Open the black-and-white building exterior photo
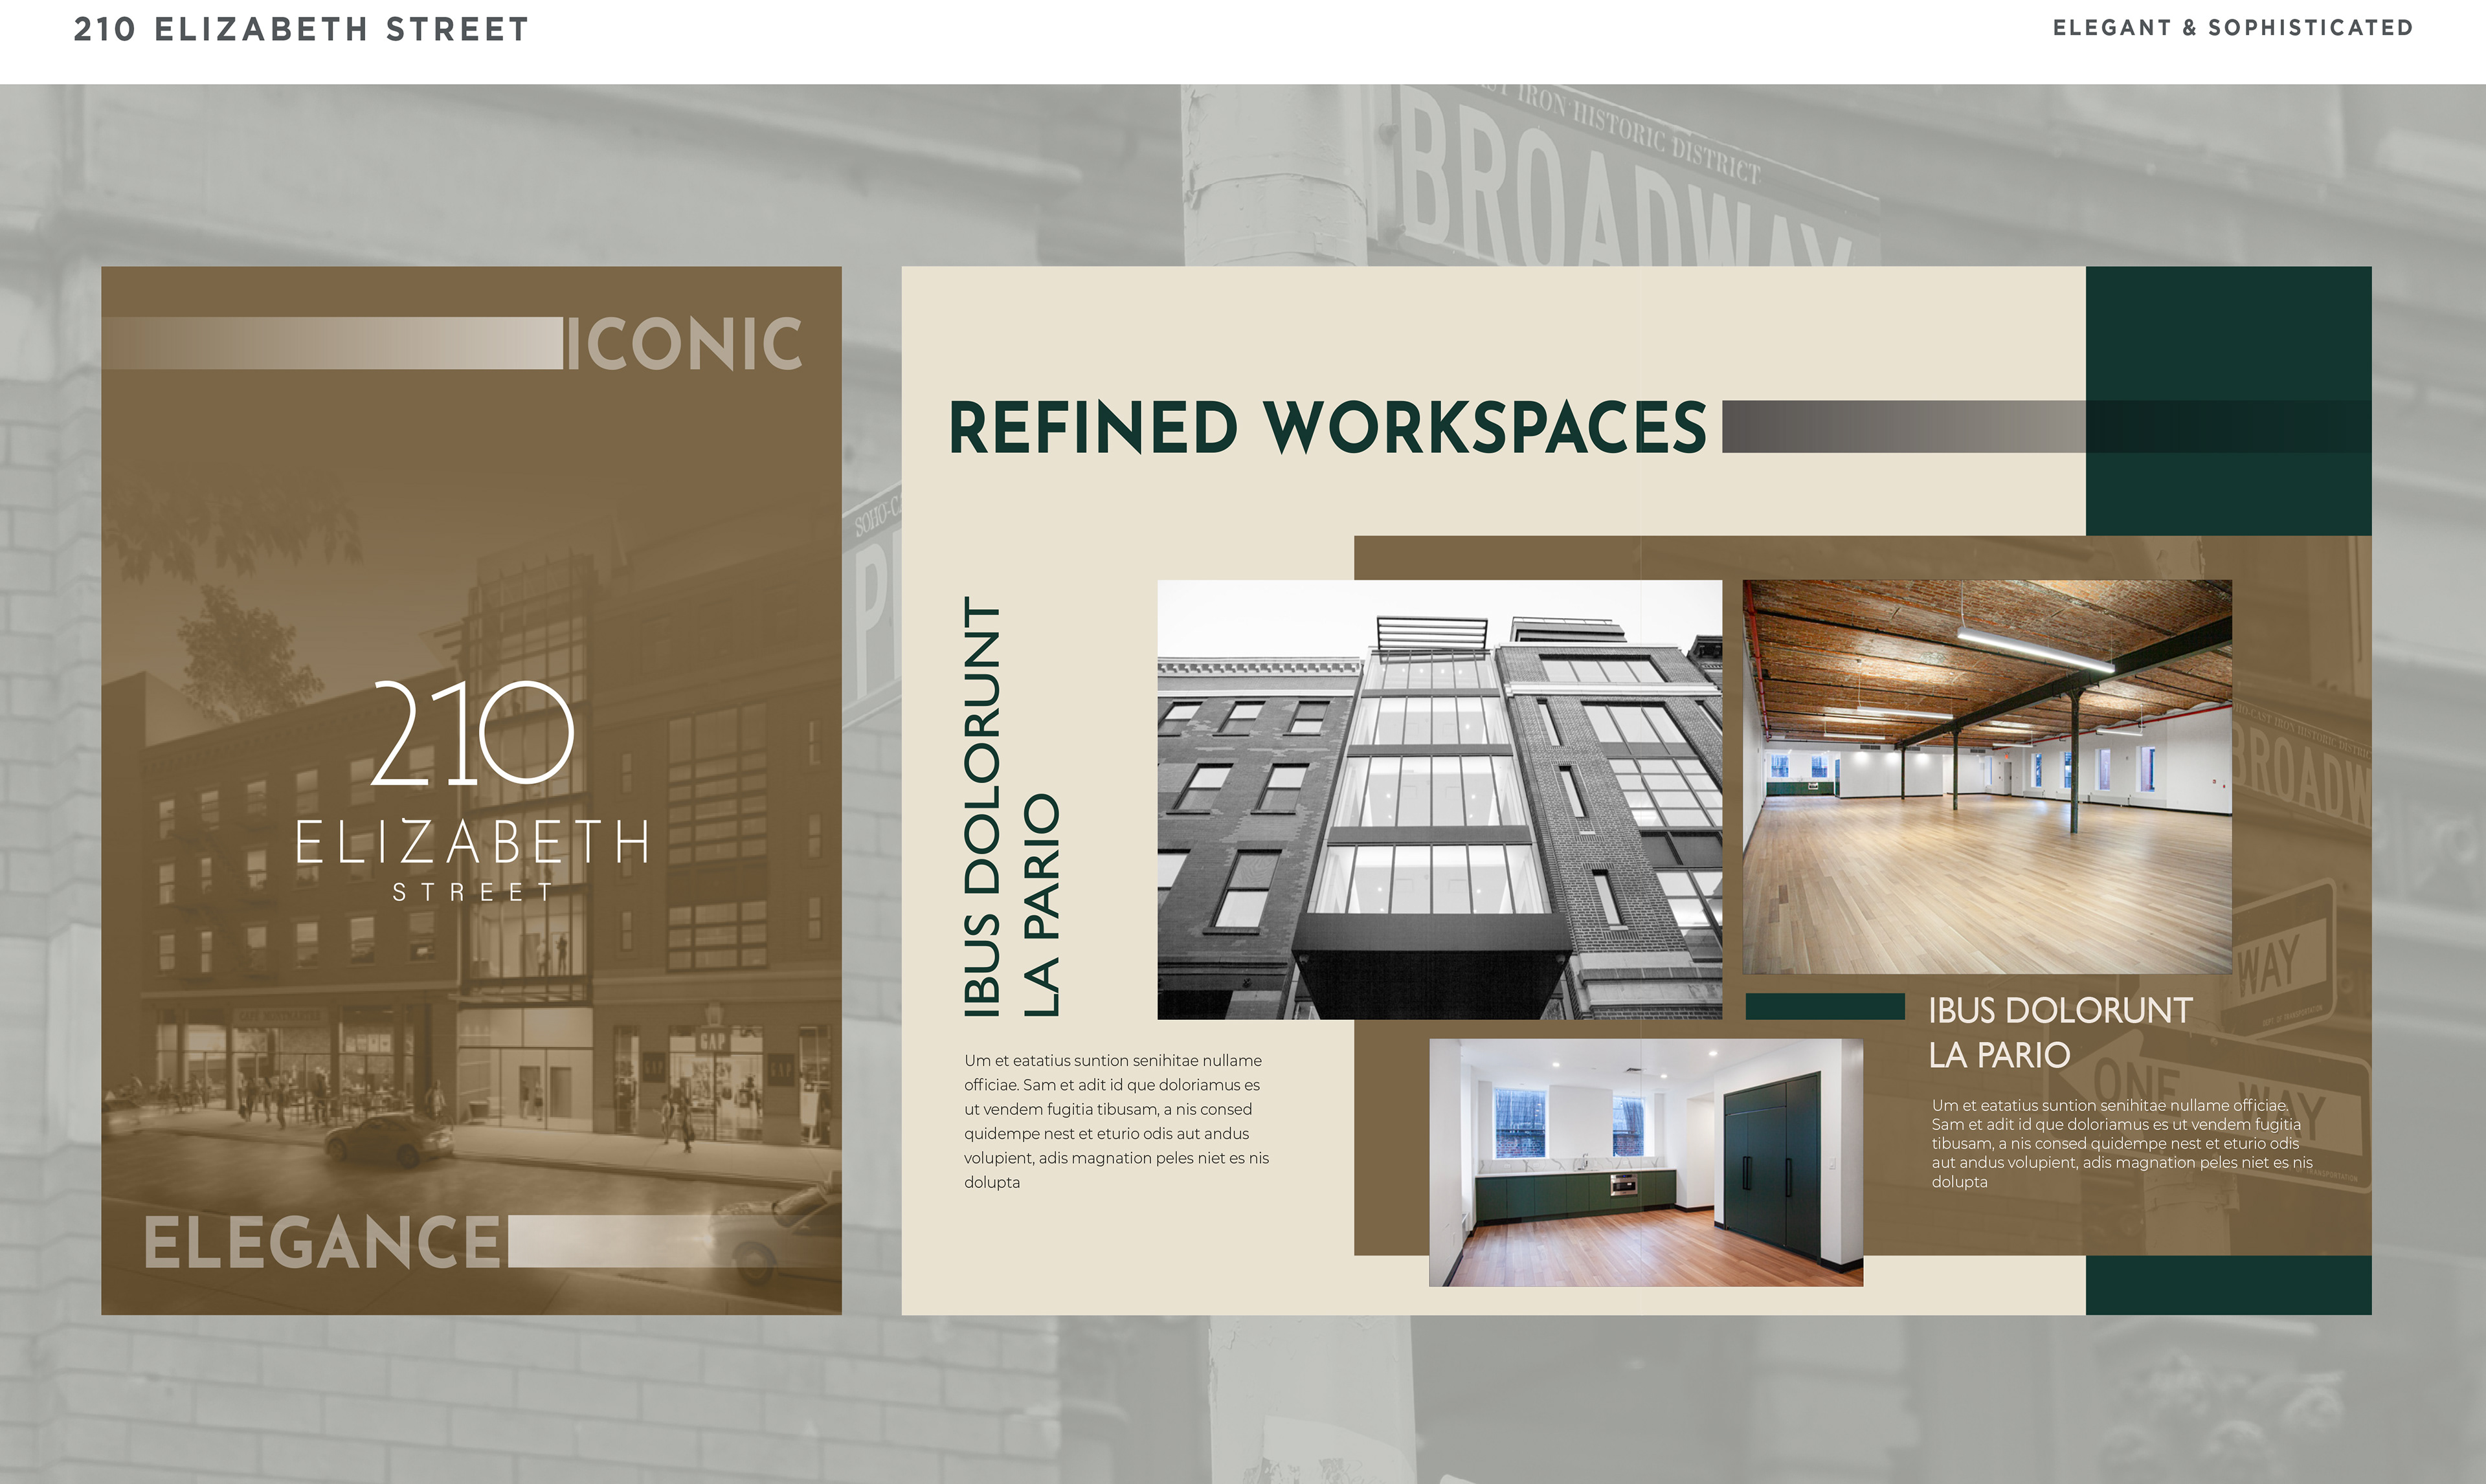The height and width of the screenshot is (1484, 2486). pos(1439,799)
